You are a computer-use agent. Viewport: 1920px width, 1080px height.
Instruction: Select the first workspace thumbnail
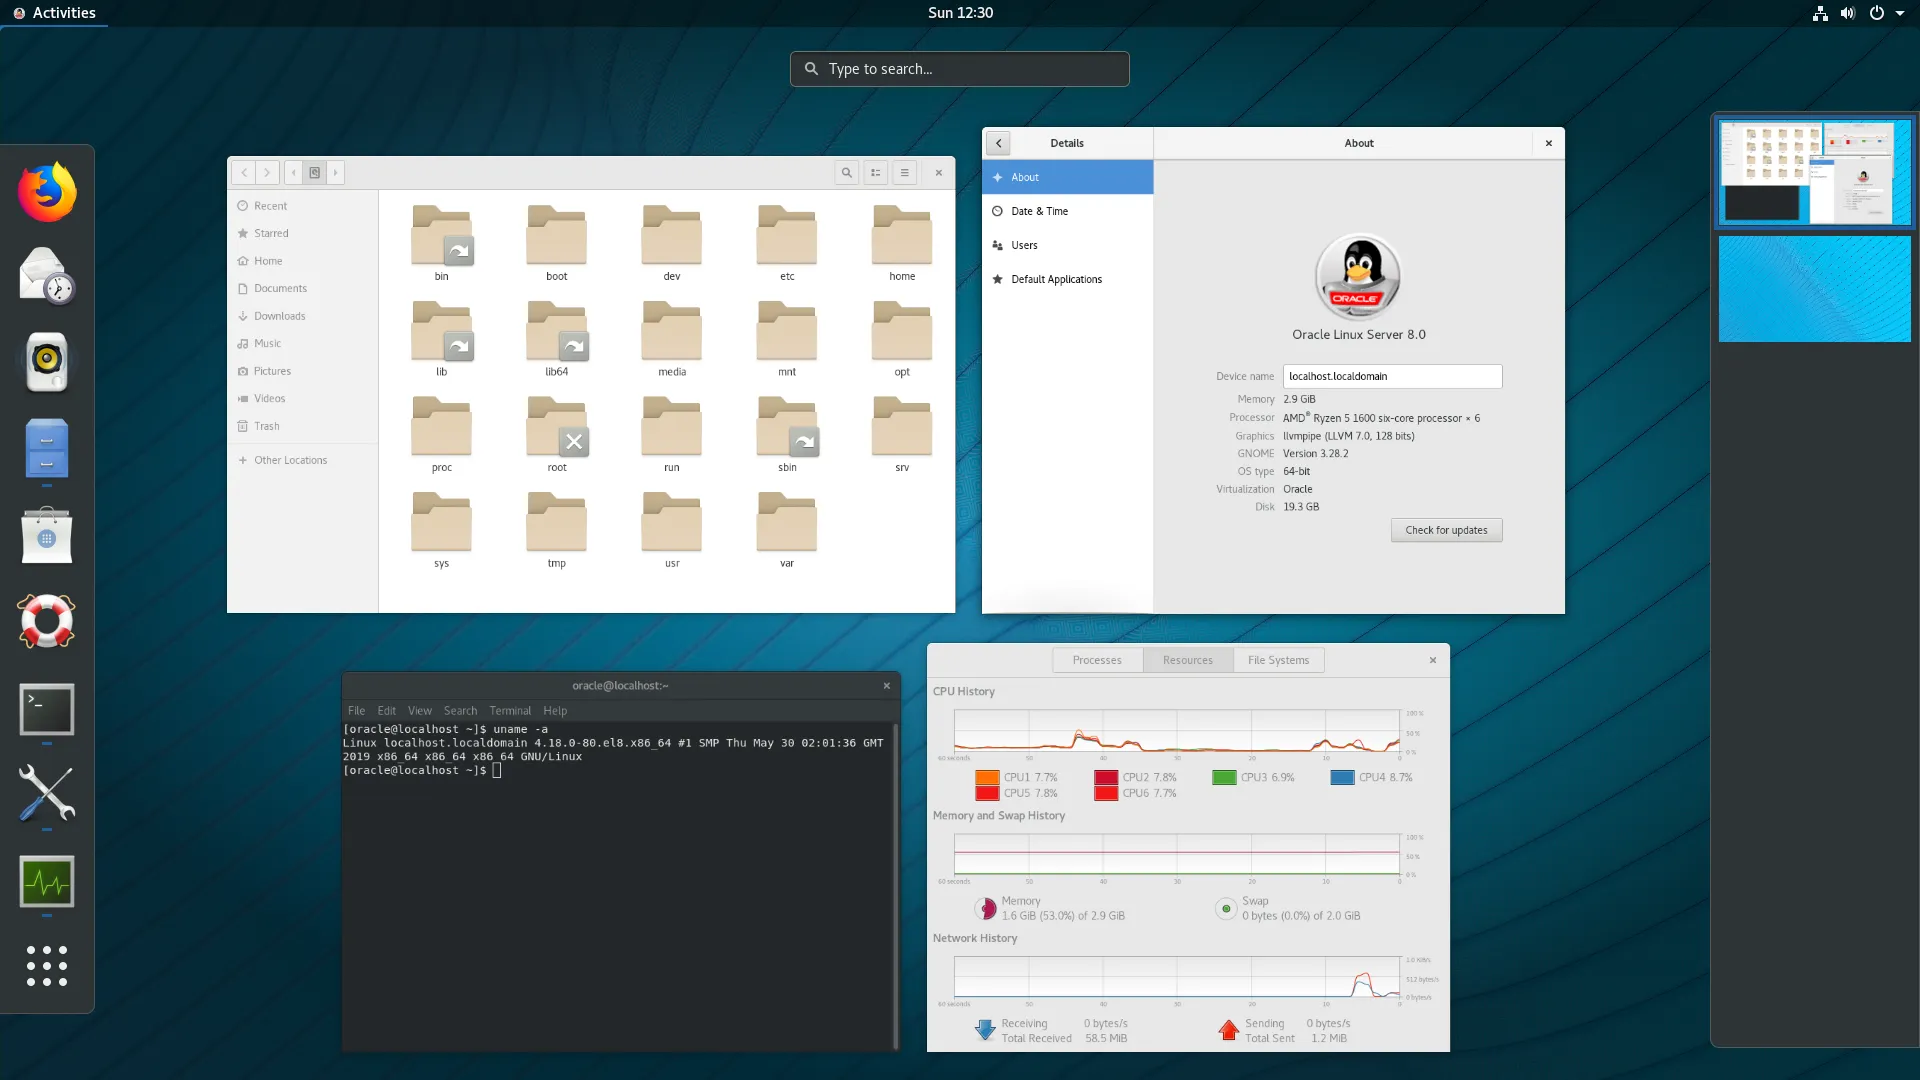pos(1814,172)
